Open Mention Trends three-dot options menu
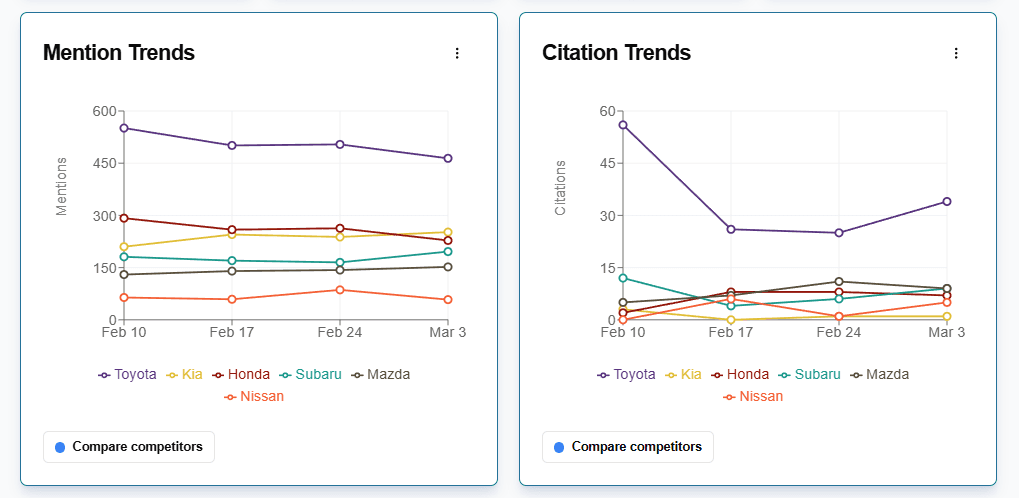Viewport: 1019px width, 498px height. click(x=457, y=53)
